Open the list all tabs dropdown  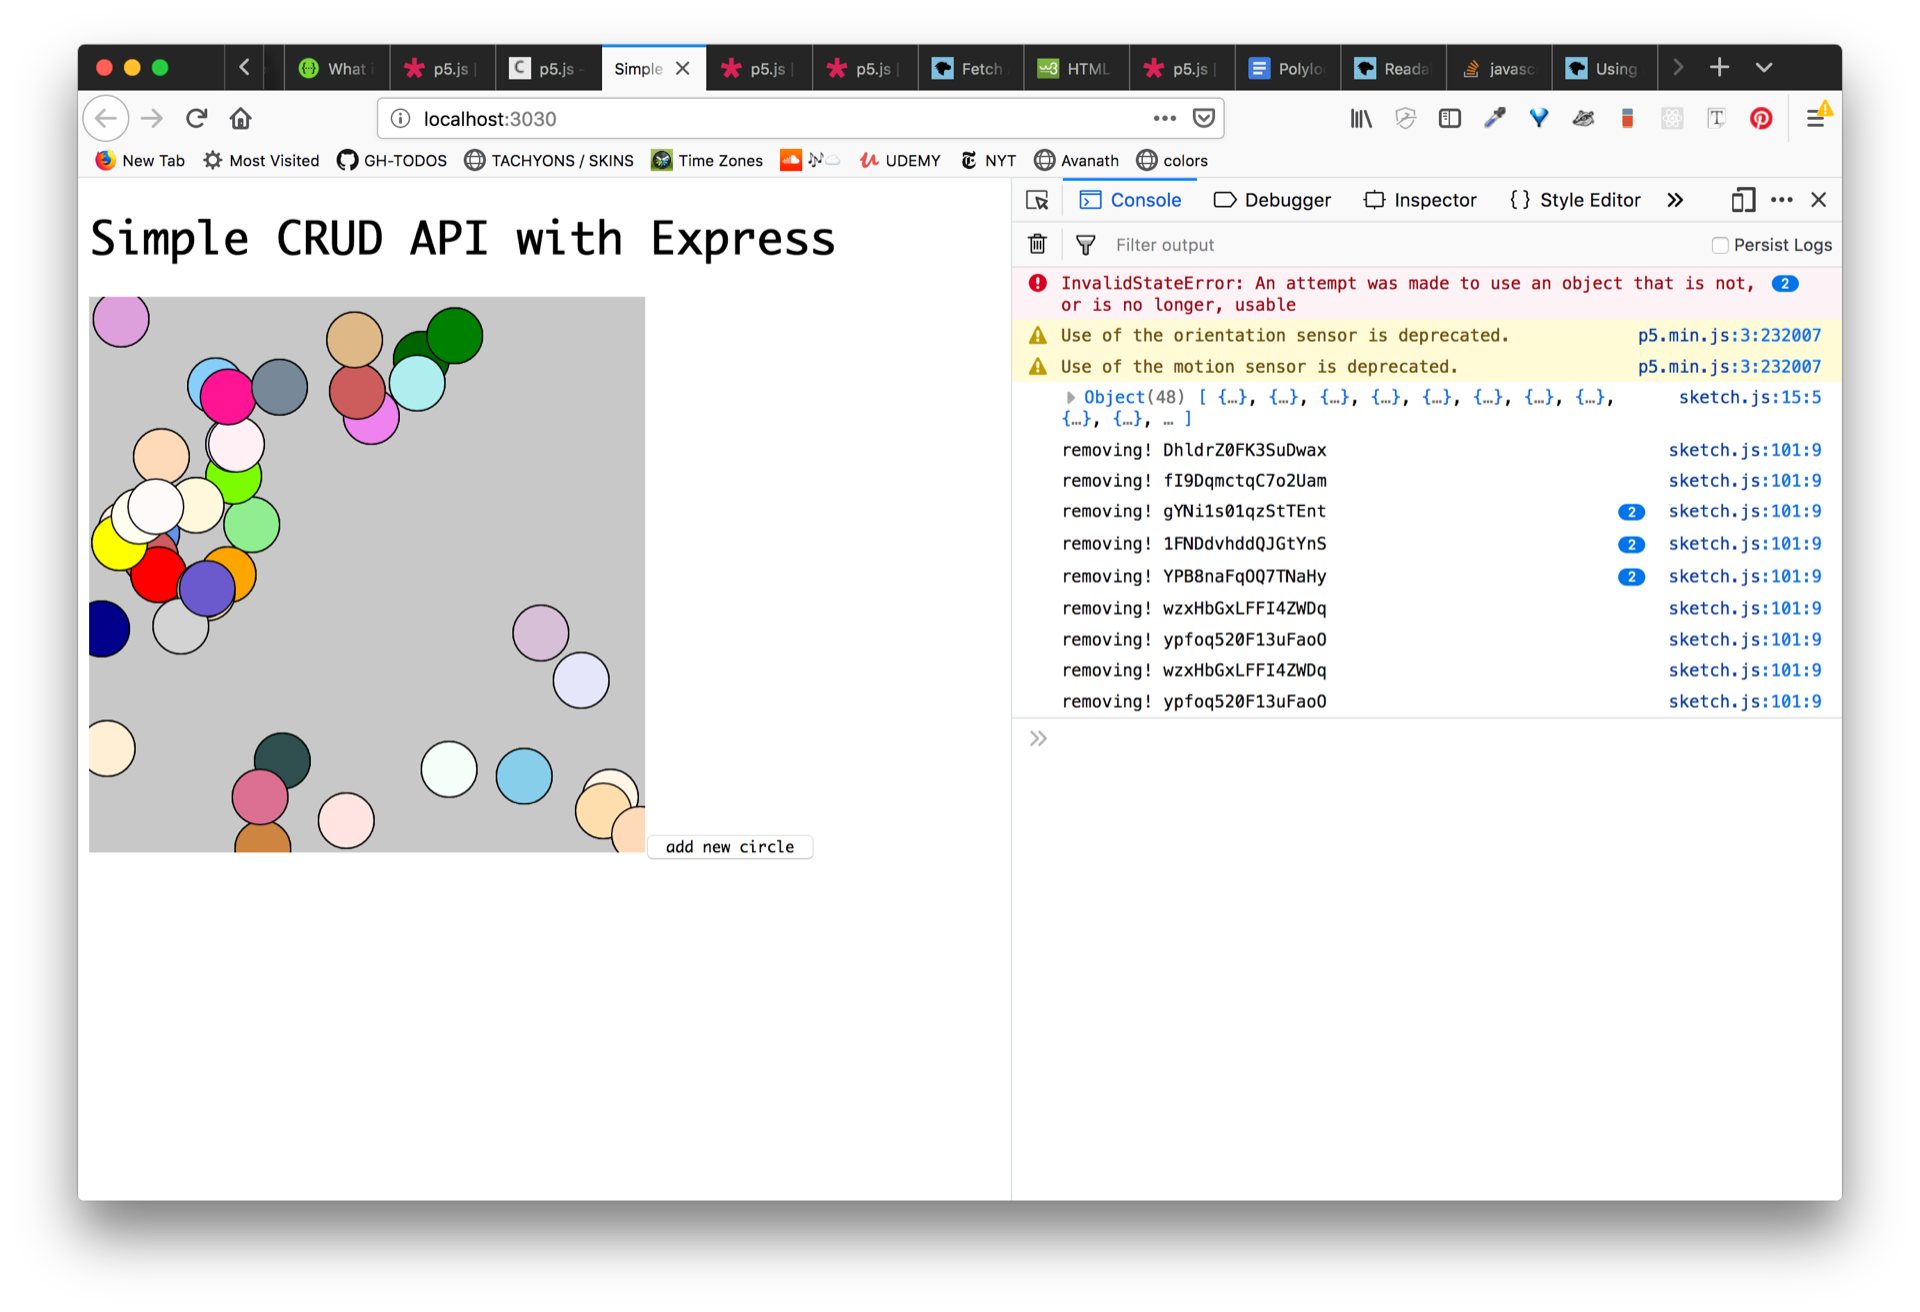(x=1764, y=67)
